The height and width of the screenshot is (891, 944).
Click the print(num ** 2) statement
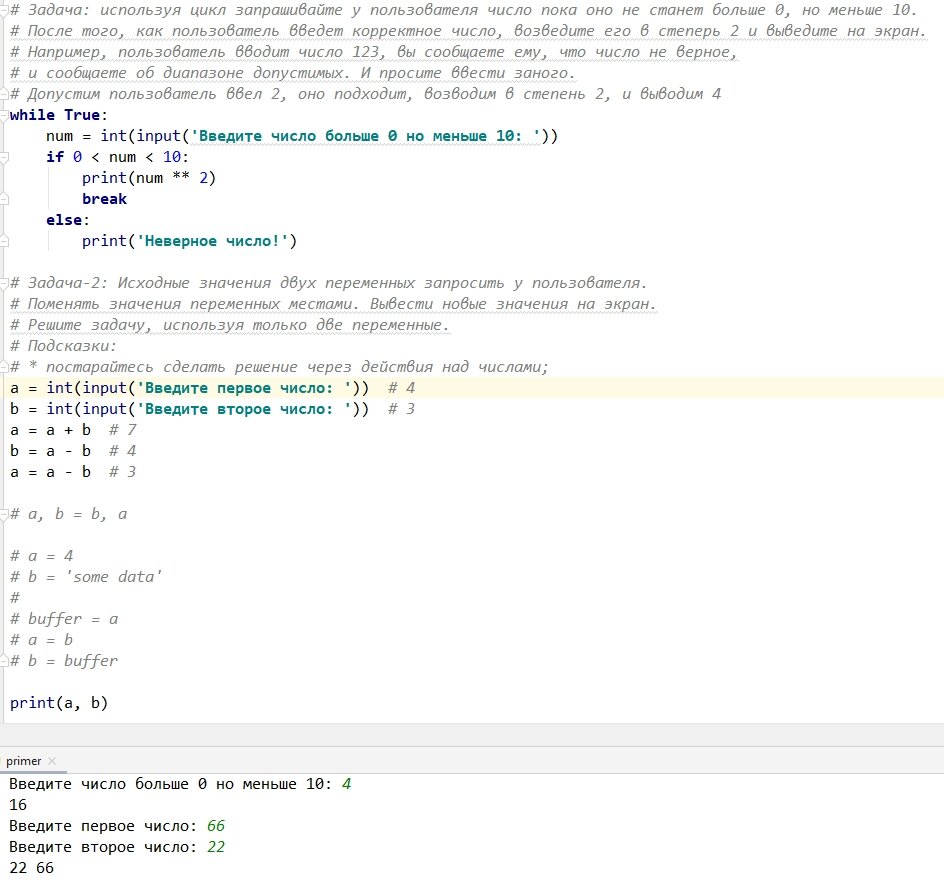pos(149,178)
